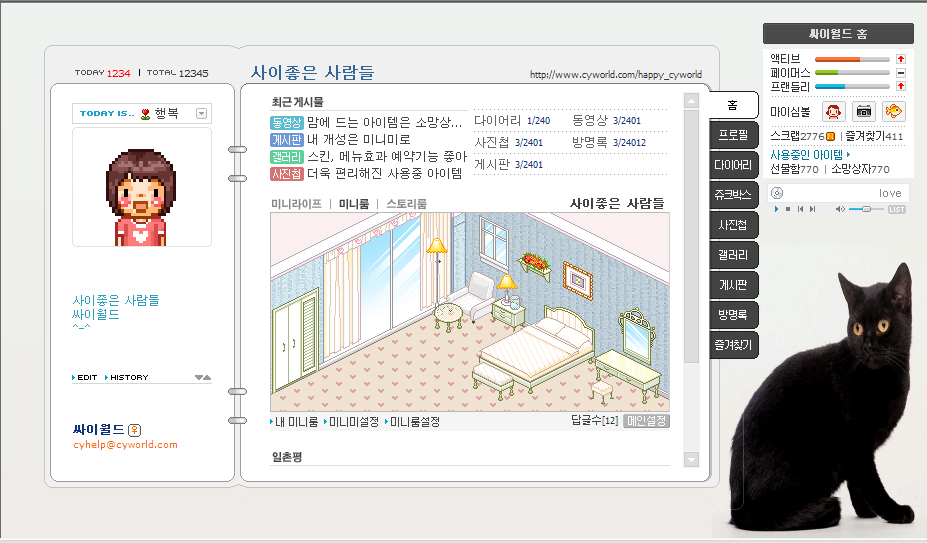Play the music track love
This screenshot has height=543, width=927.
click(776, 209)
